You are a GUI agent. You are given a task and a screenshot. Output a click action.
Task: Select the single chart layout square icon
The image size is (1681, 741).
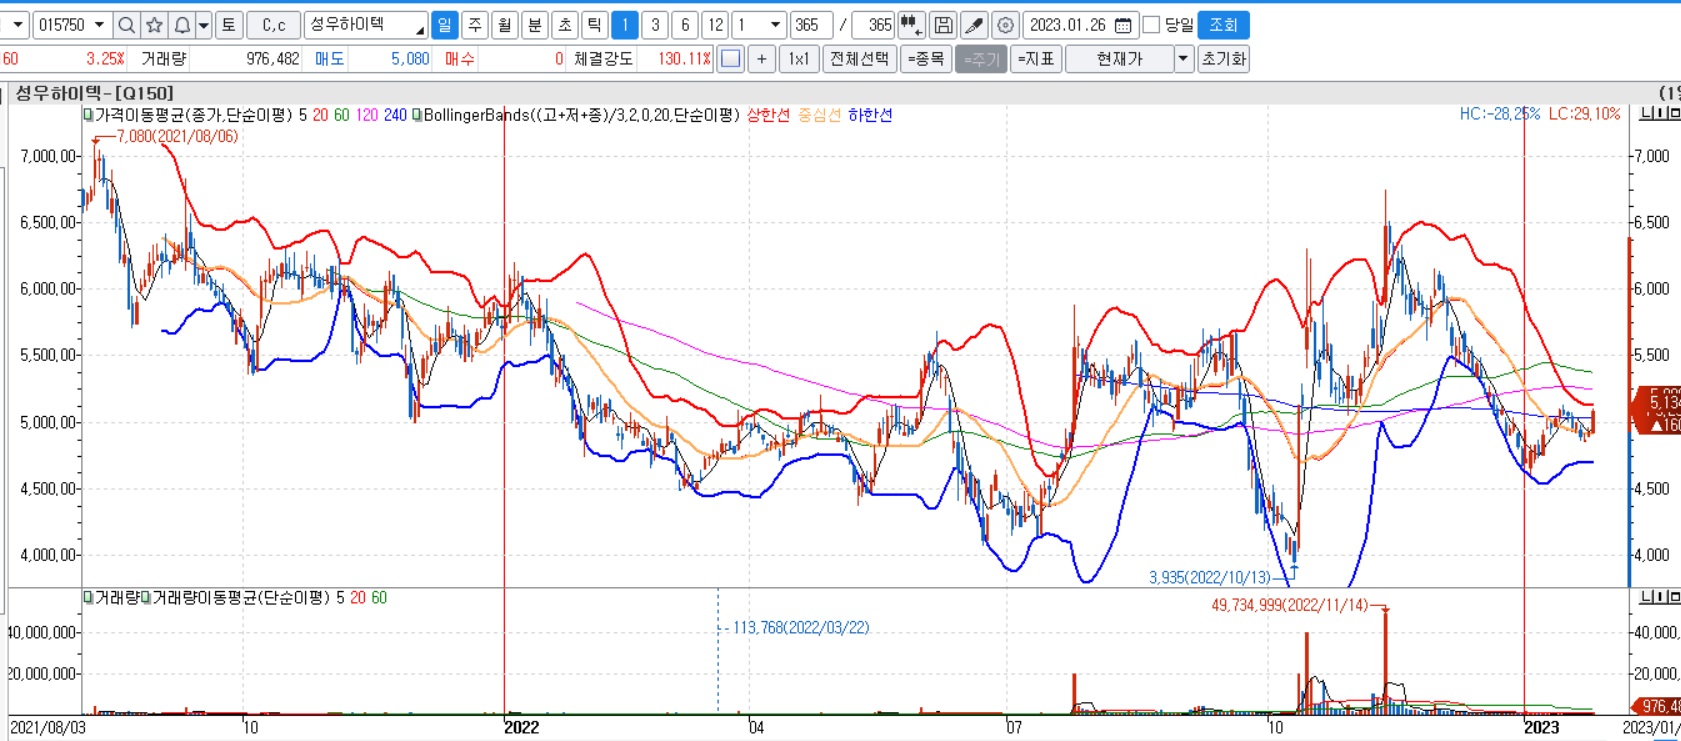tap(731, 59)
